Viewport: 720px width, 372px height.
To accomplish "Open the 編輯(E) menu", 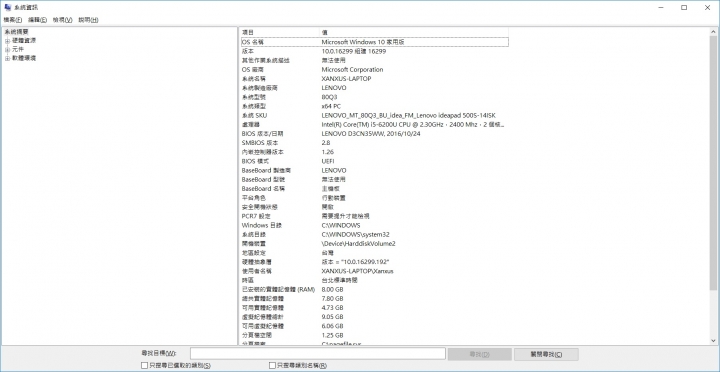I will tap(38, 20).
